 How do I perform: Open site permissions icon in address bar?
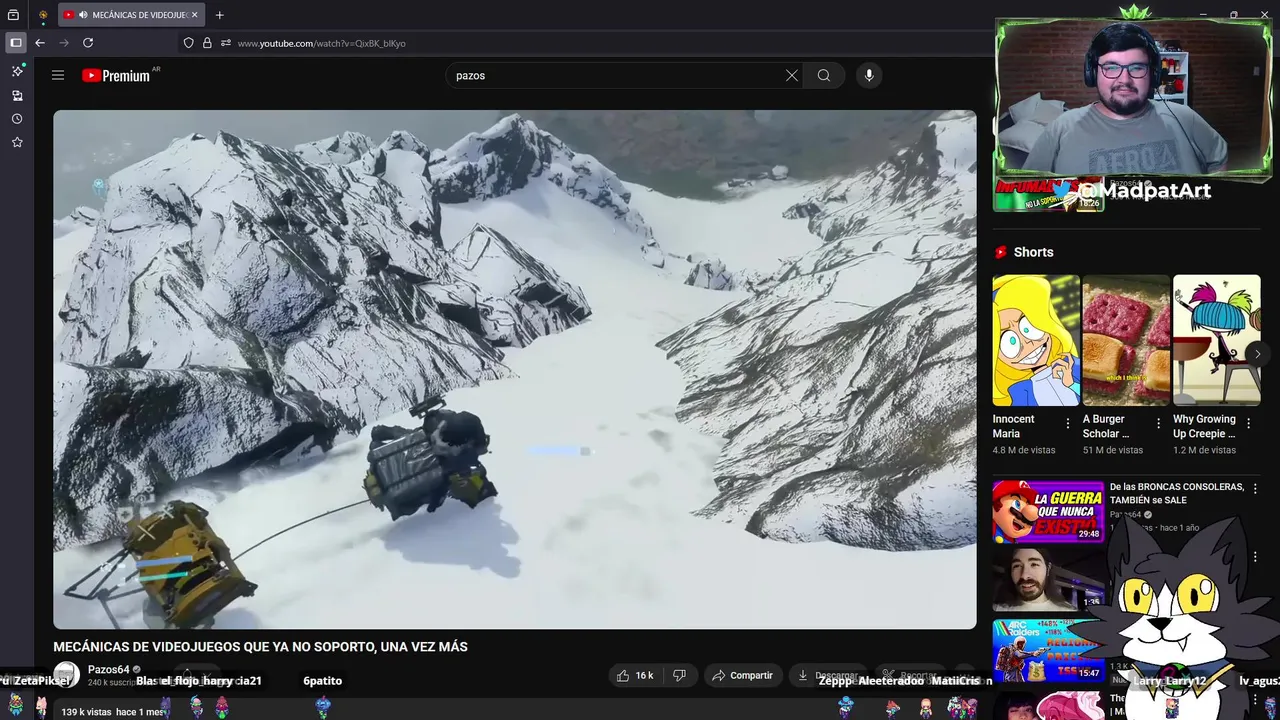click(x=226, y=43)
